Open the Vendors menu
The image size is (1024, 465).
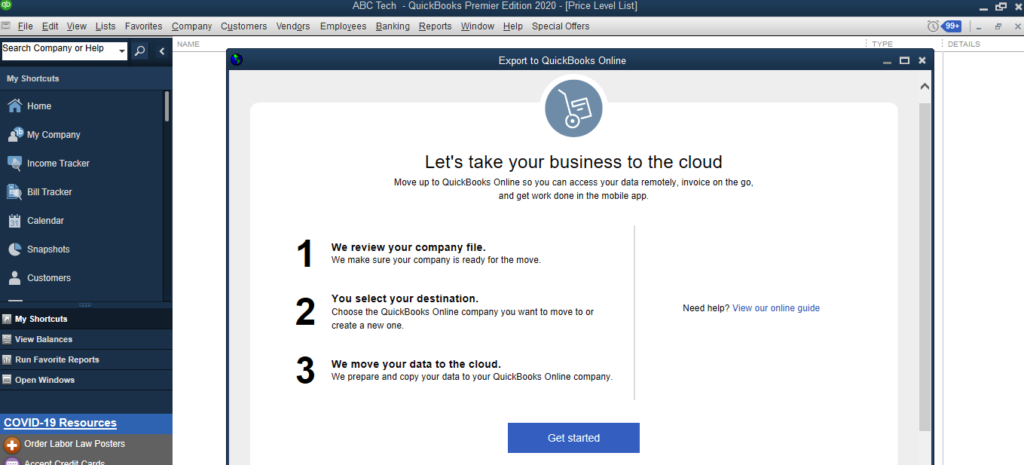click(x=293, y=26)
